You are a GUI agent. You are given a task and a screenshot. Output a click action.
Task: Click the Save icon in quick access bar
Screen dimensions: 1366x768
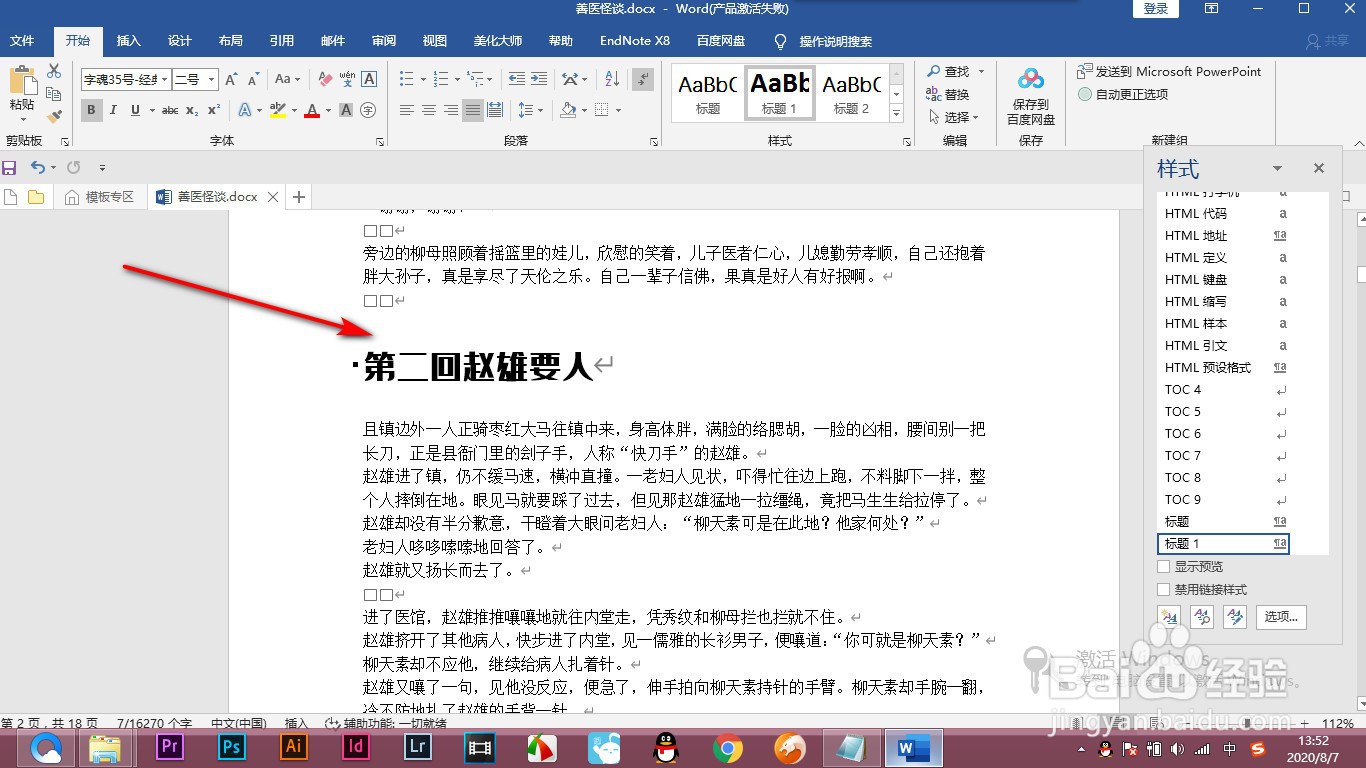click(10, 168)
